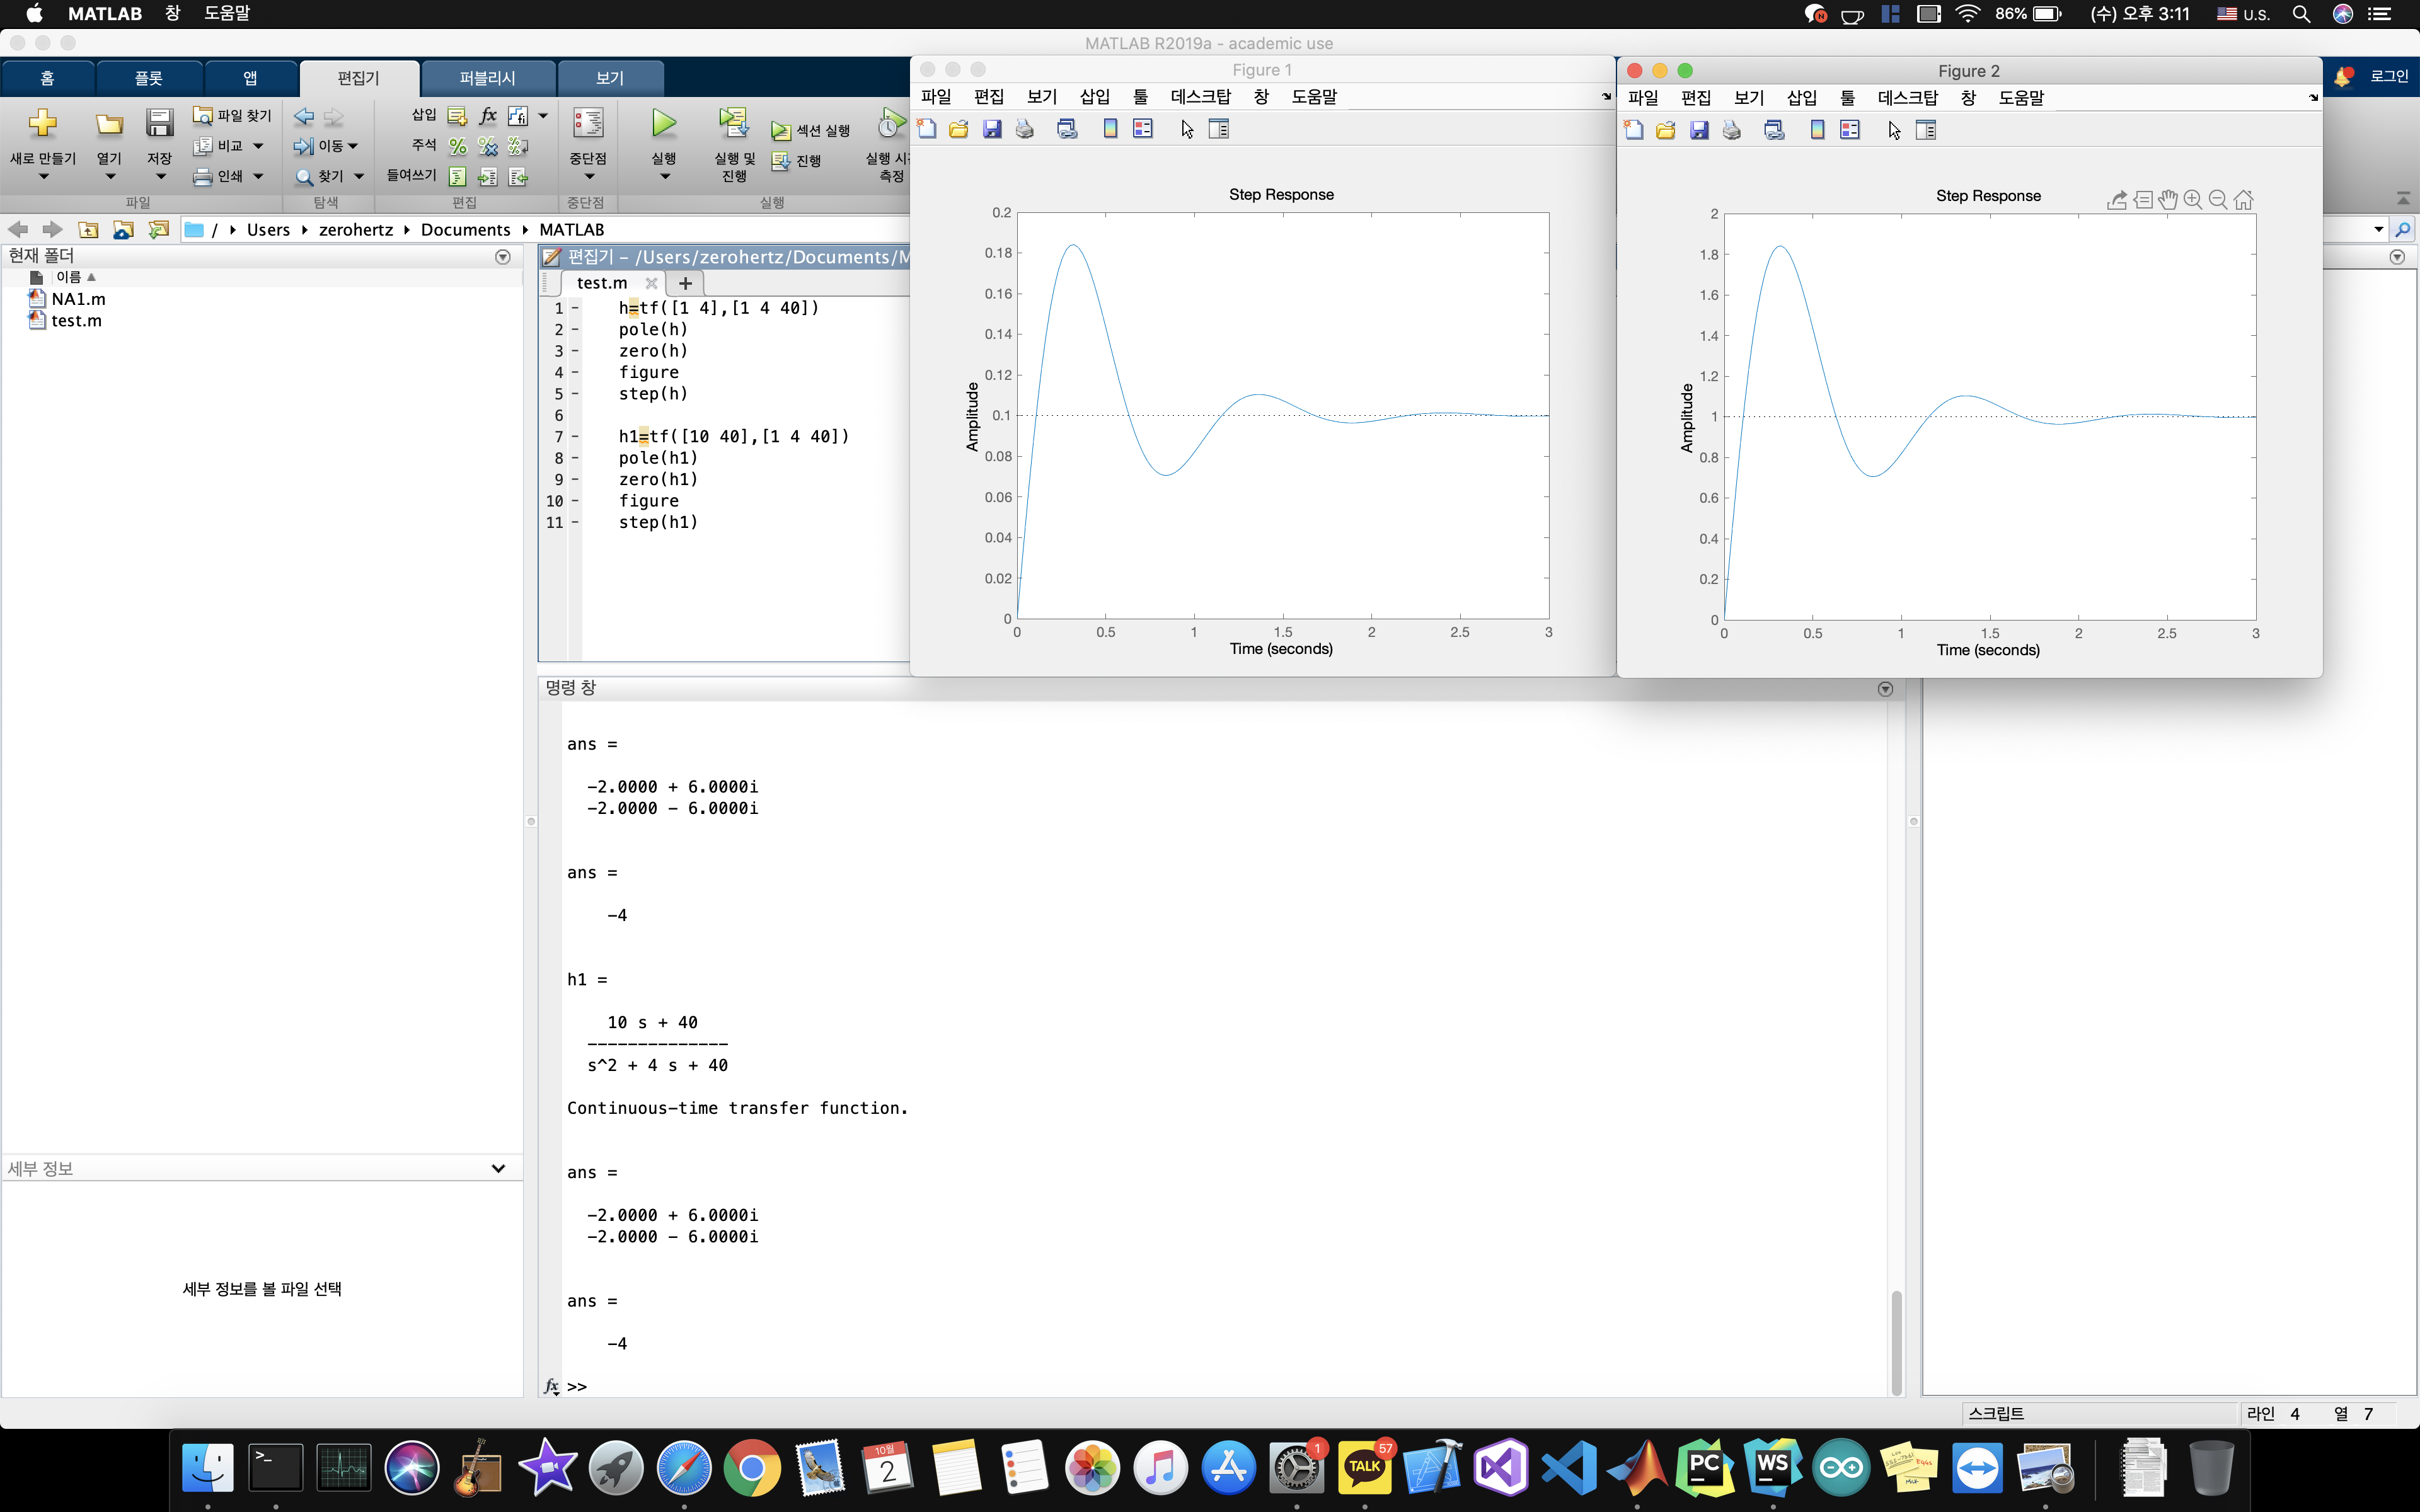Screen dimensions: 2420x1512
Task: Open the 실행 run options dropdown arrow
Action: coord(665,178)
